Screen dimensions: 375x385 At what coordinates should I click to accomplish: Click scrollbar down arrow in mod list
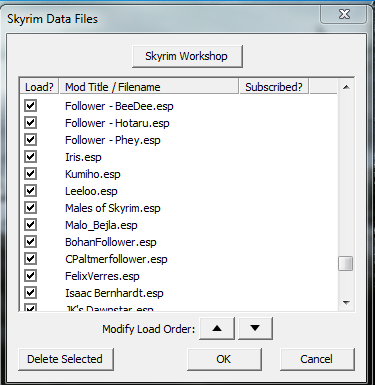(346, 303)
